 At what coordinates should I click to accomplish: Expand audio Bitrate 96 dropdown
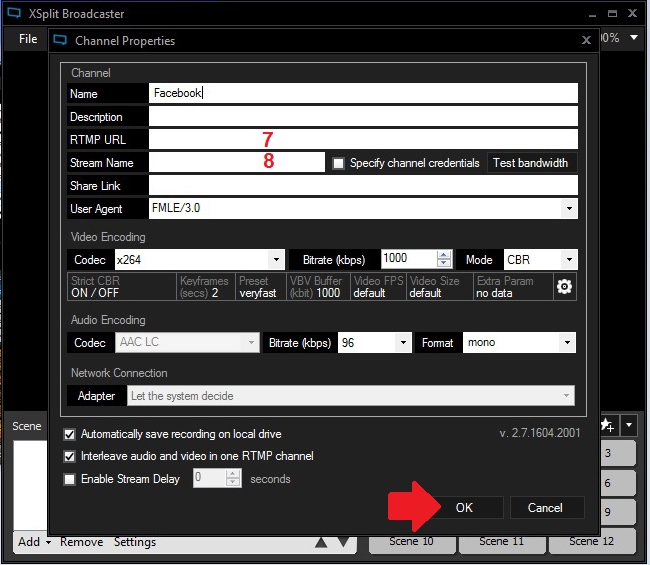coord(403,343)
